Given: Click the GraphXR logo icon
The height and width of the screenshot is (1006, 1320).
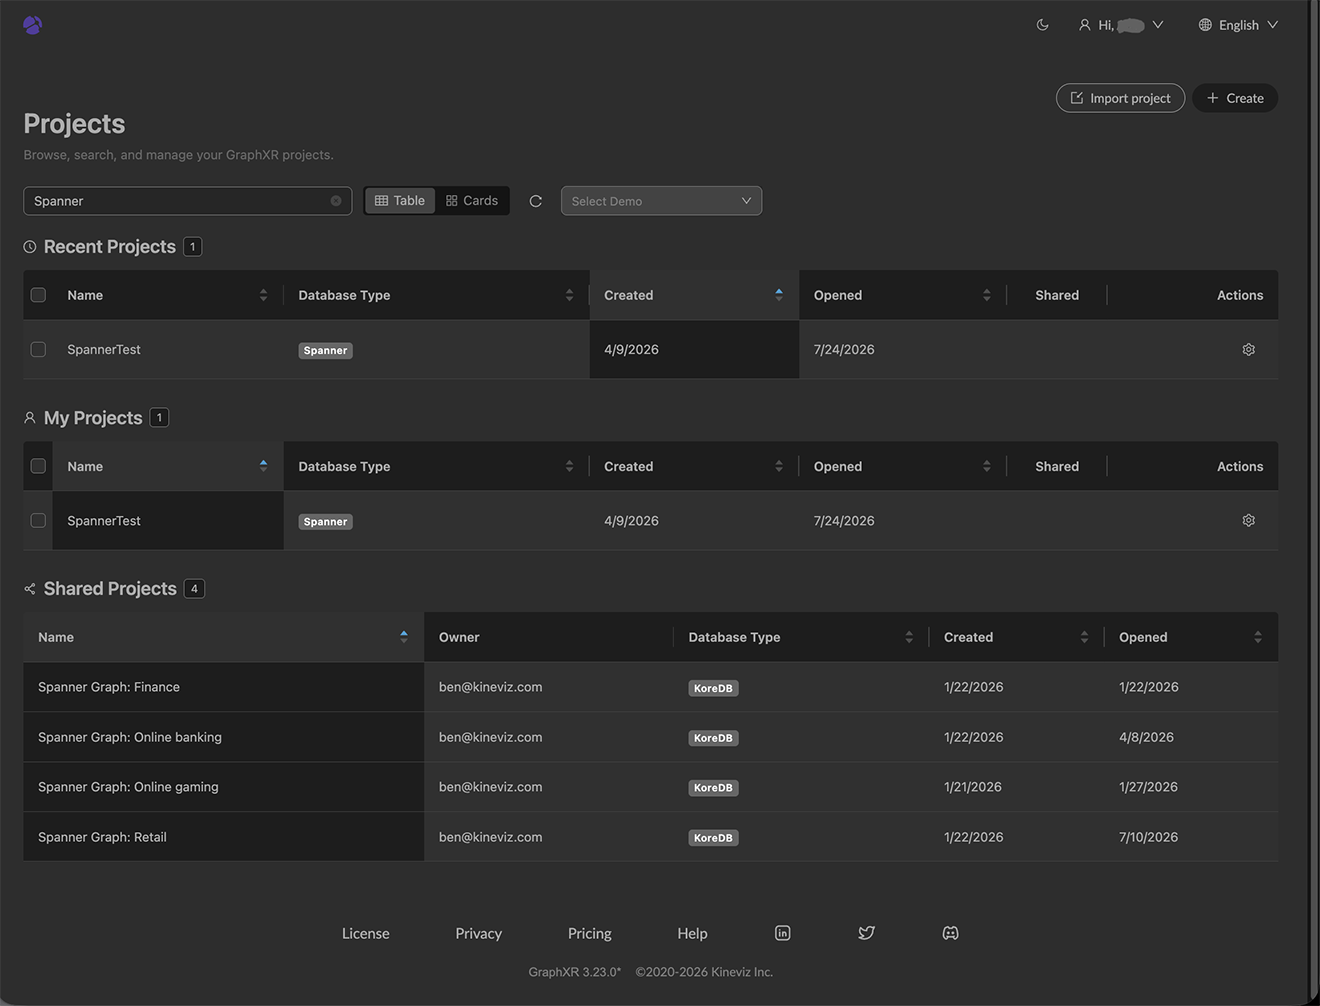Looking at the screenshot, I should [x=33, y=25].
